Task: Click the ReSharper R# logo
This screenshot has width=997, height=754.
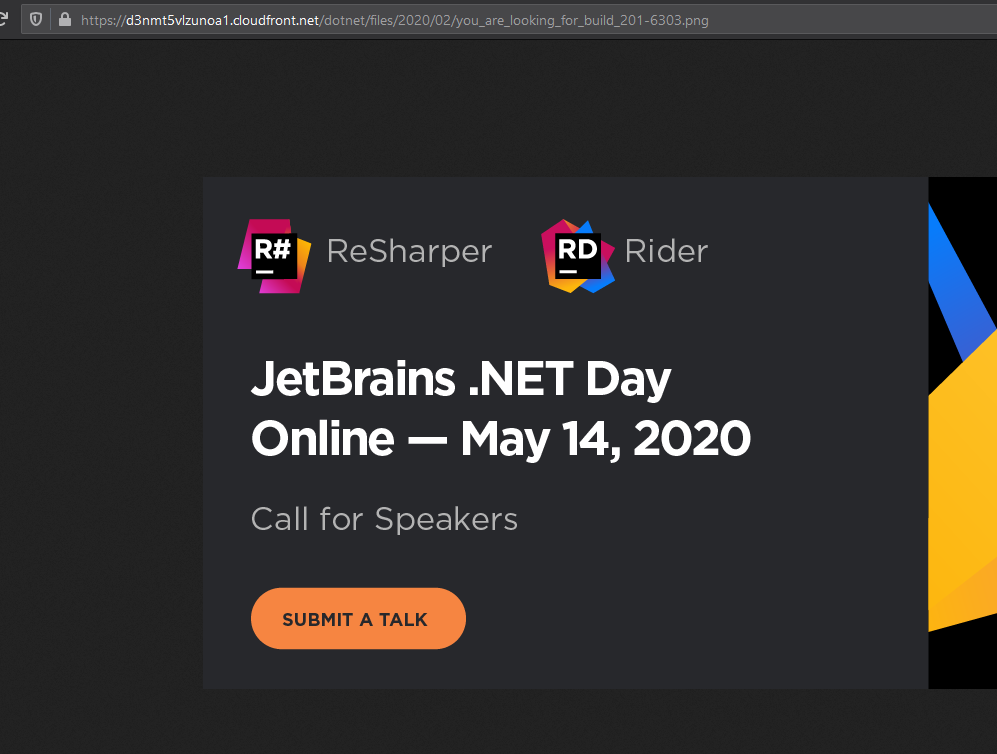Action: point(274,256)
